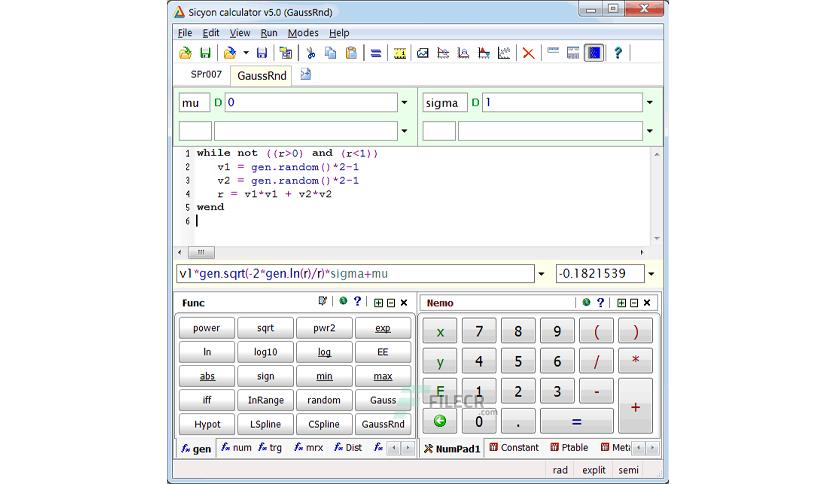Click the power function button

tap(206, 328)
